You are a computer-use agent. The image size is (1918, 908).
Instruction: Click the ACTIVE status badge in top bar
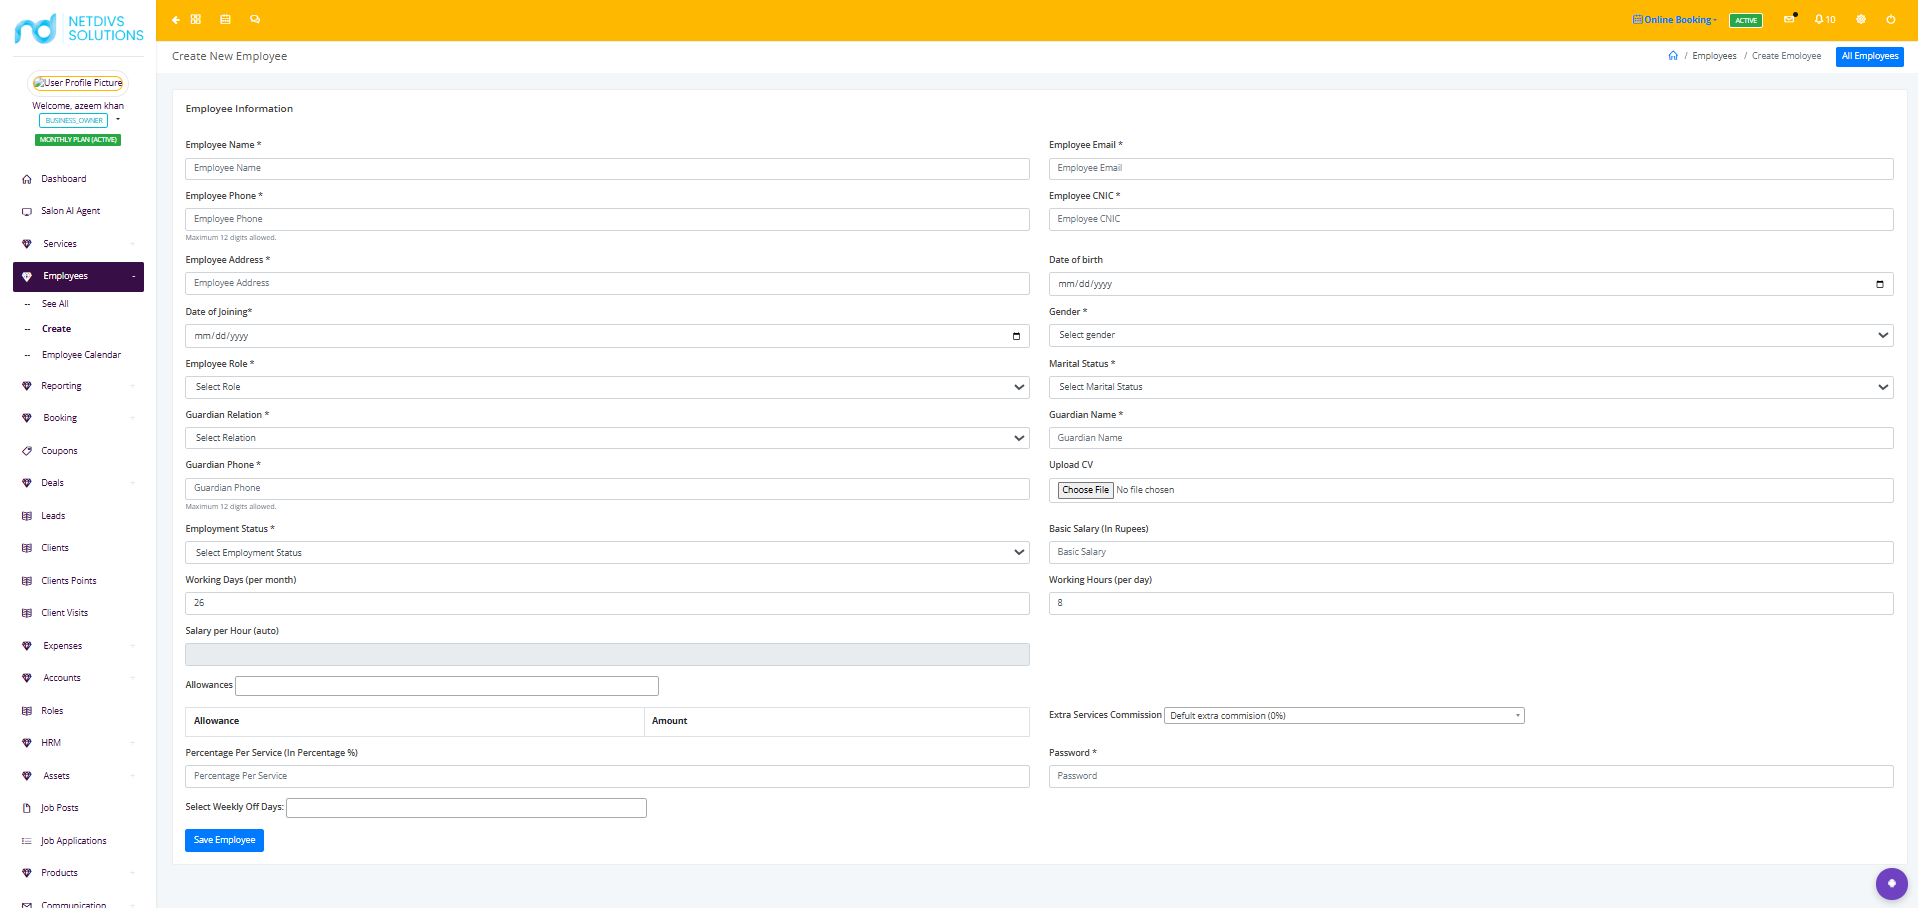pyautogui.click(x=1746, y=20)
